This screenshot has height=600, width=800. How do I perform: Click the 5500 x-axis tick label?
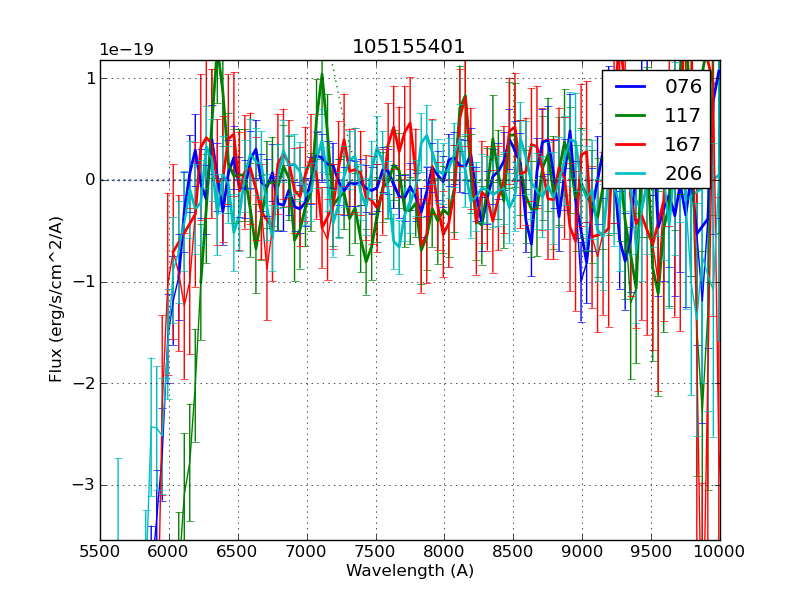(x=100, y=551)
